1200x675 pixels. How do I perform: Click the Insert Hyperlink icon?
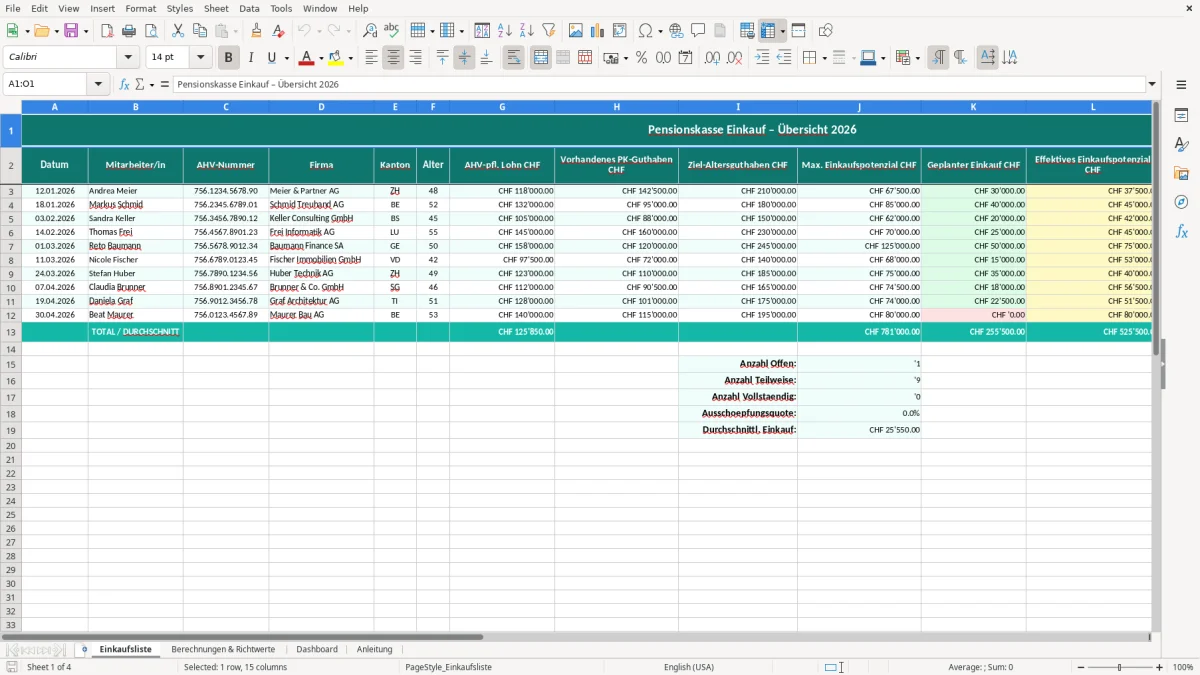676,31
